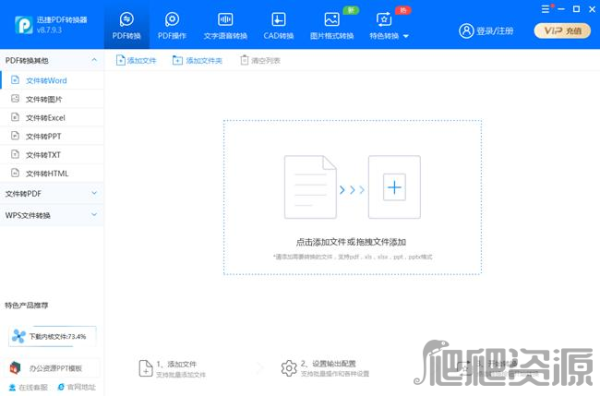Open the 图片格式转换 tab
600x396 pixels.
pyautogui.click(x=332, y=25)
